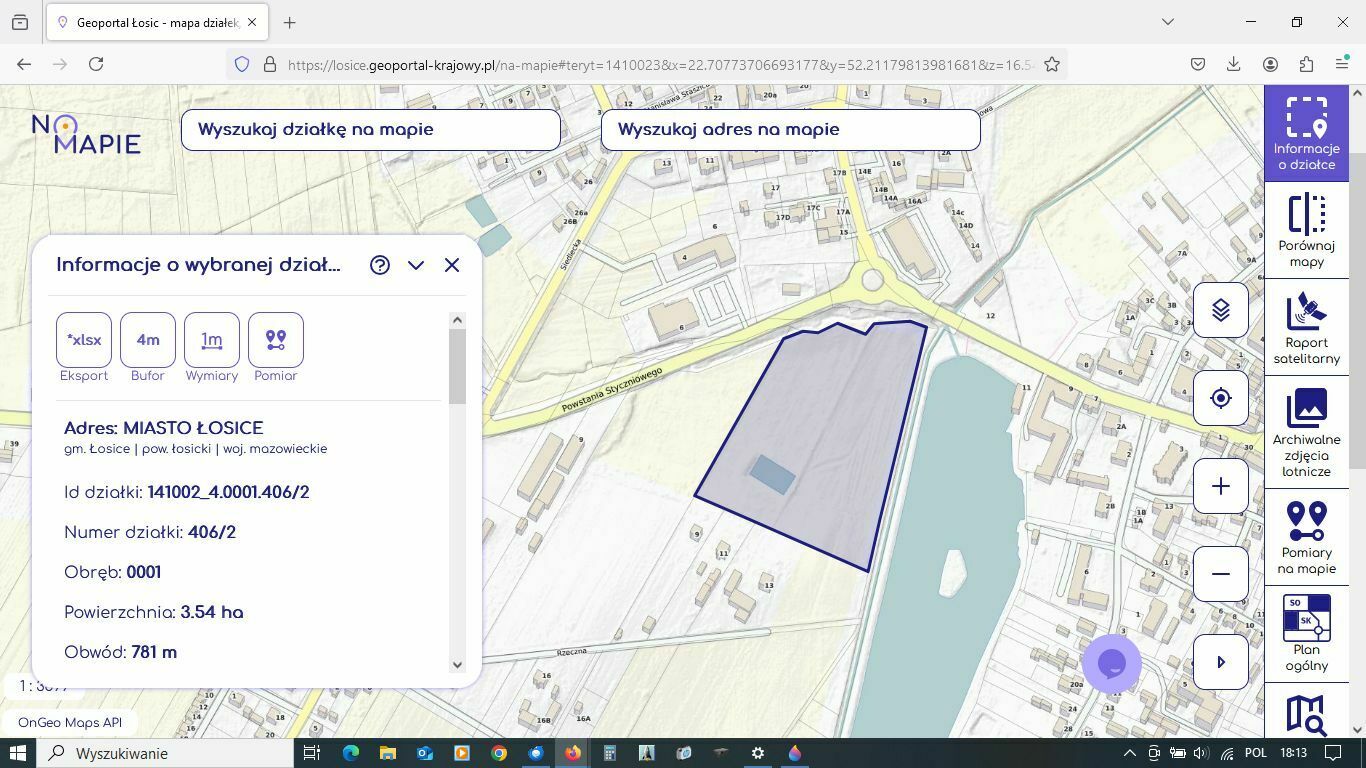Open the browser tab list dropdown
Screen dimensions: 1366x768
click(1167, 22)
